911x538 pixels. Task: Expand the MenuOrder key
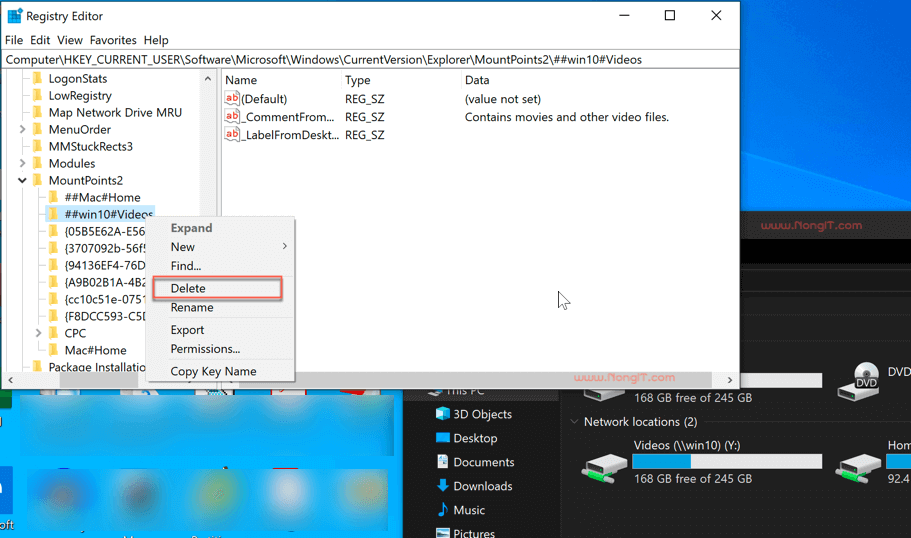click(x=22, y=129)
